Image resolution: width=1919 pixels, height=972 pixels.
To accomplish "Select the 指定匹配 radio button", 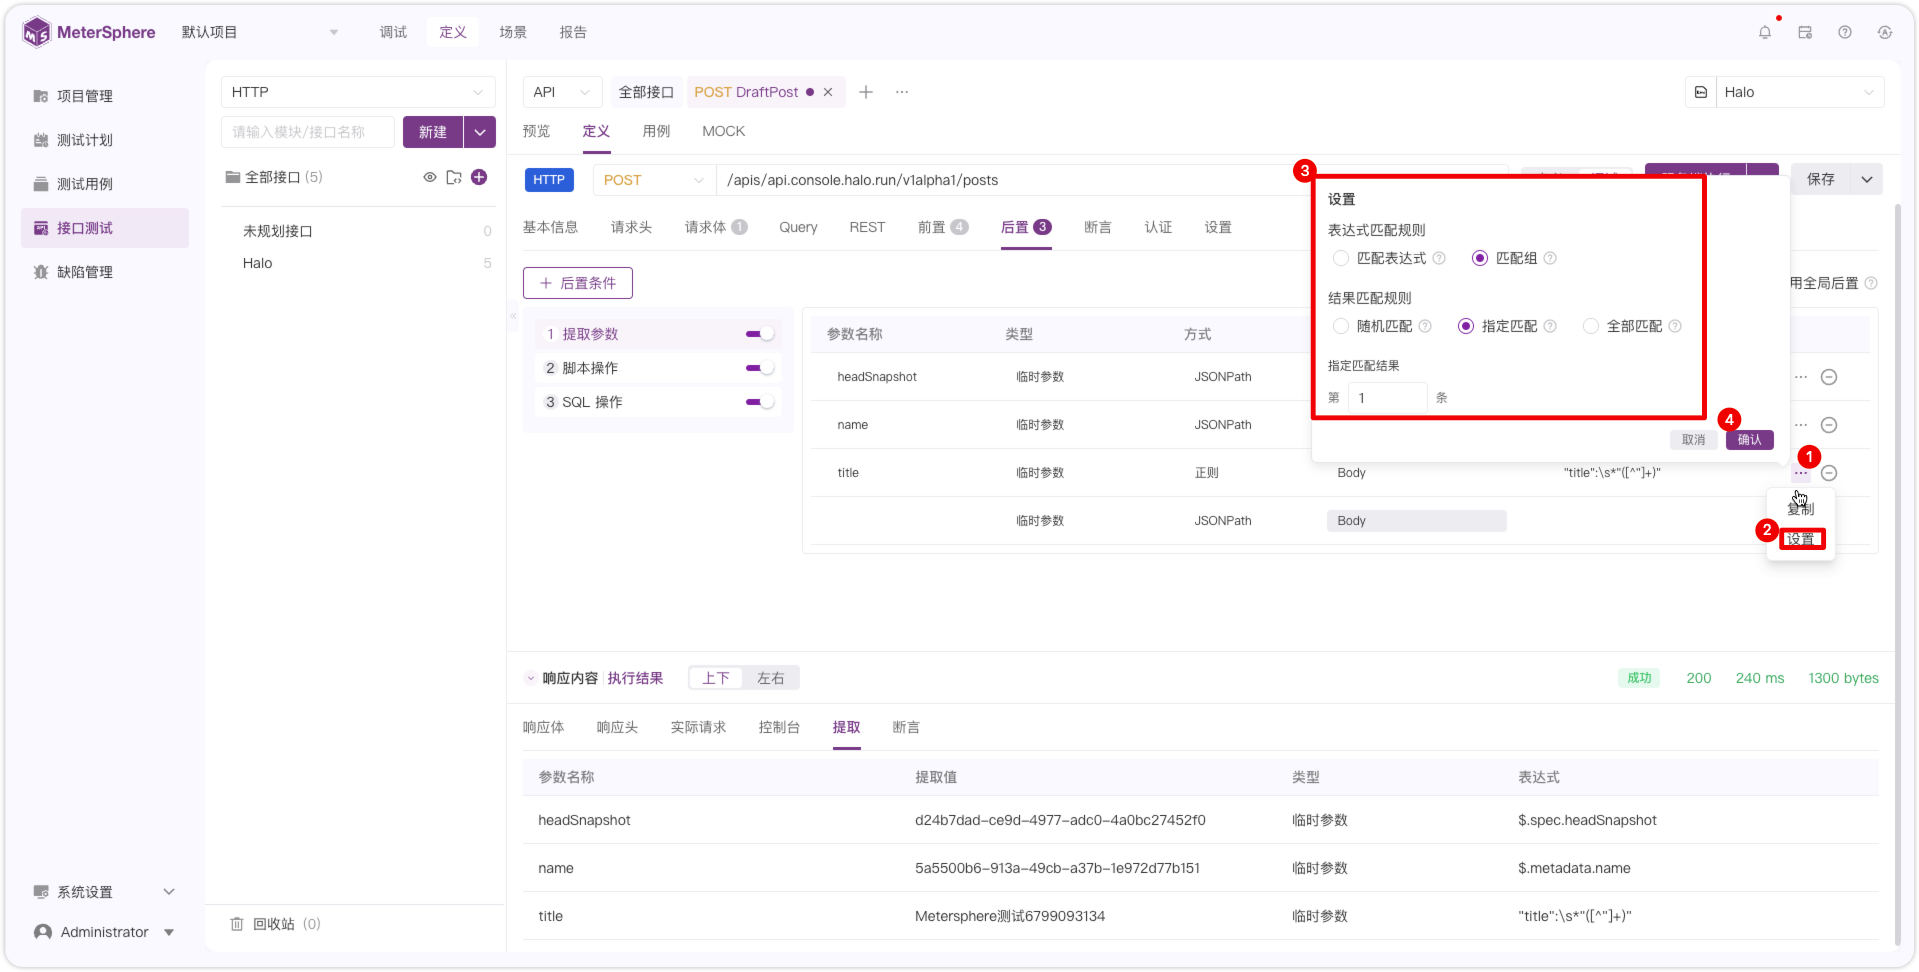I will coord(1466,326).
